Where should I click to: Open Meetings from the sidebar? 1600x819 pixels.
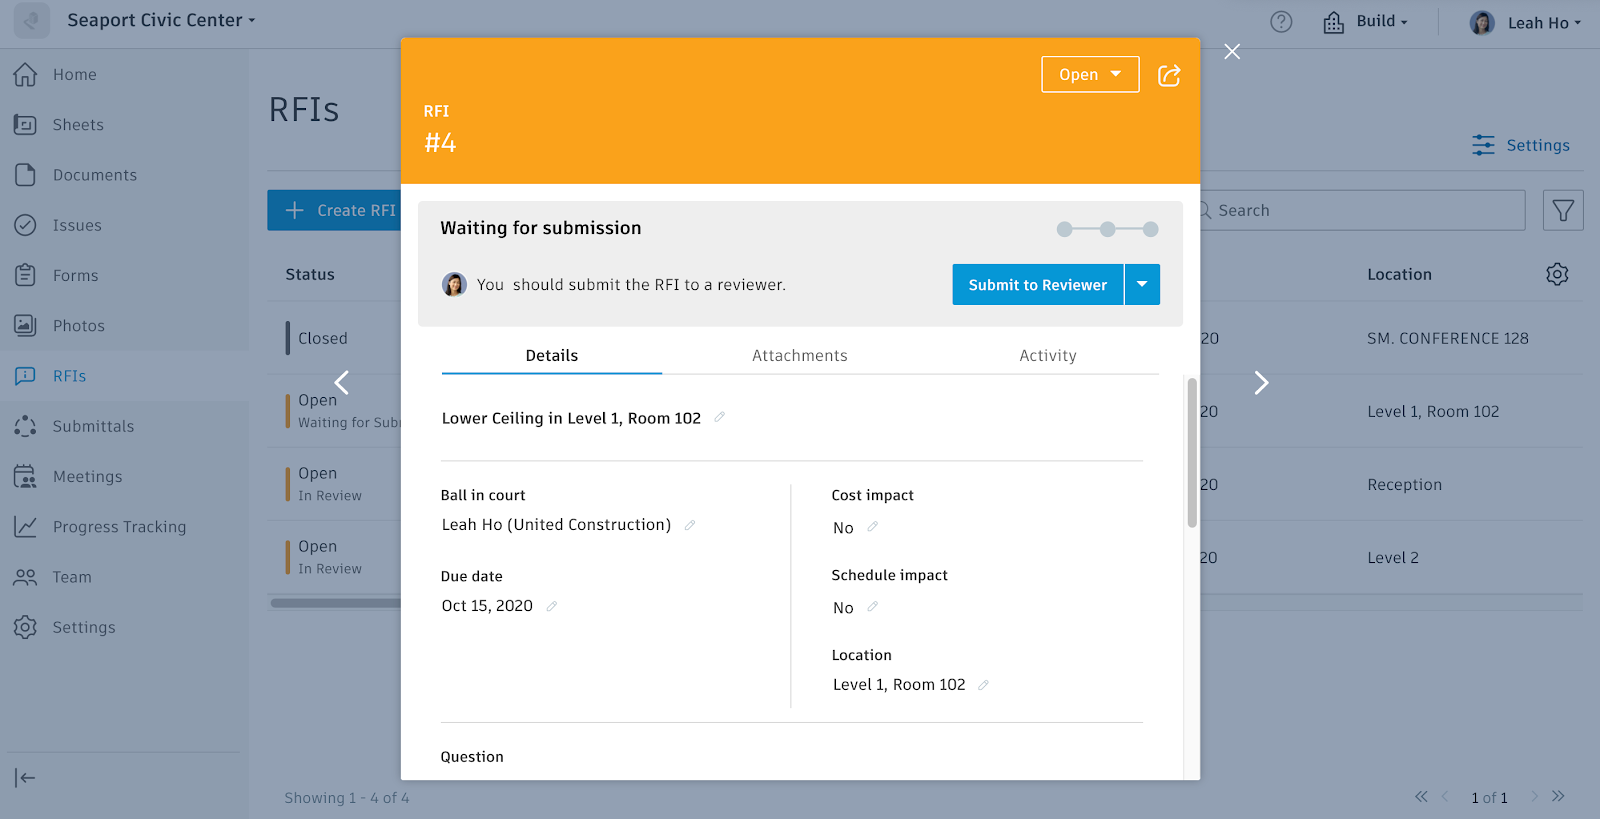pos(87,477)
